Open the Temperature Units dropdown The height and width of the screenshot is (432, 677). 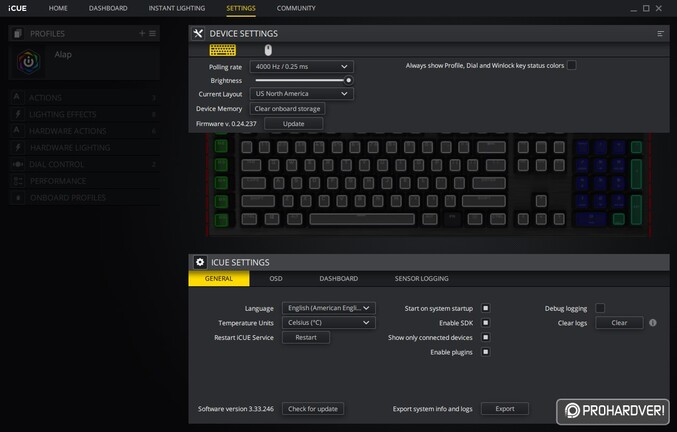pos(329,322)
